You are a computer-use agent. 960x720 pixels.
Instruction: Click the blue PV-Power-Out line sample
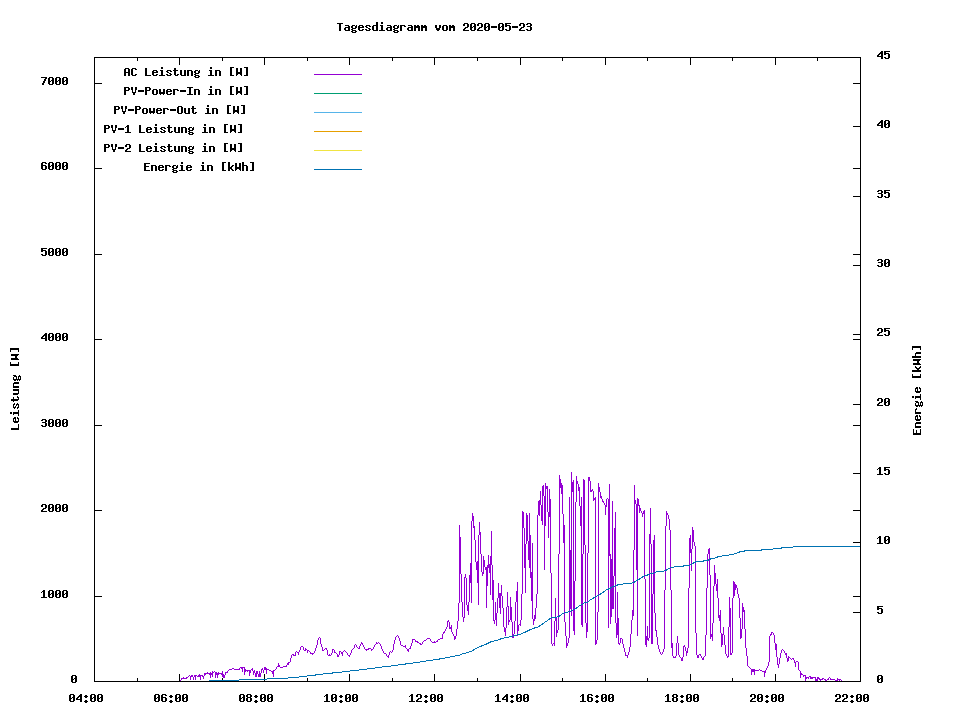click(337, 112)
